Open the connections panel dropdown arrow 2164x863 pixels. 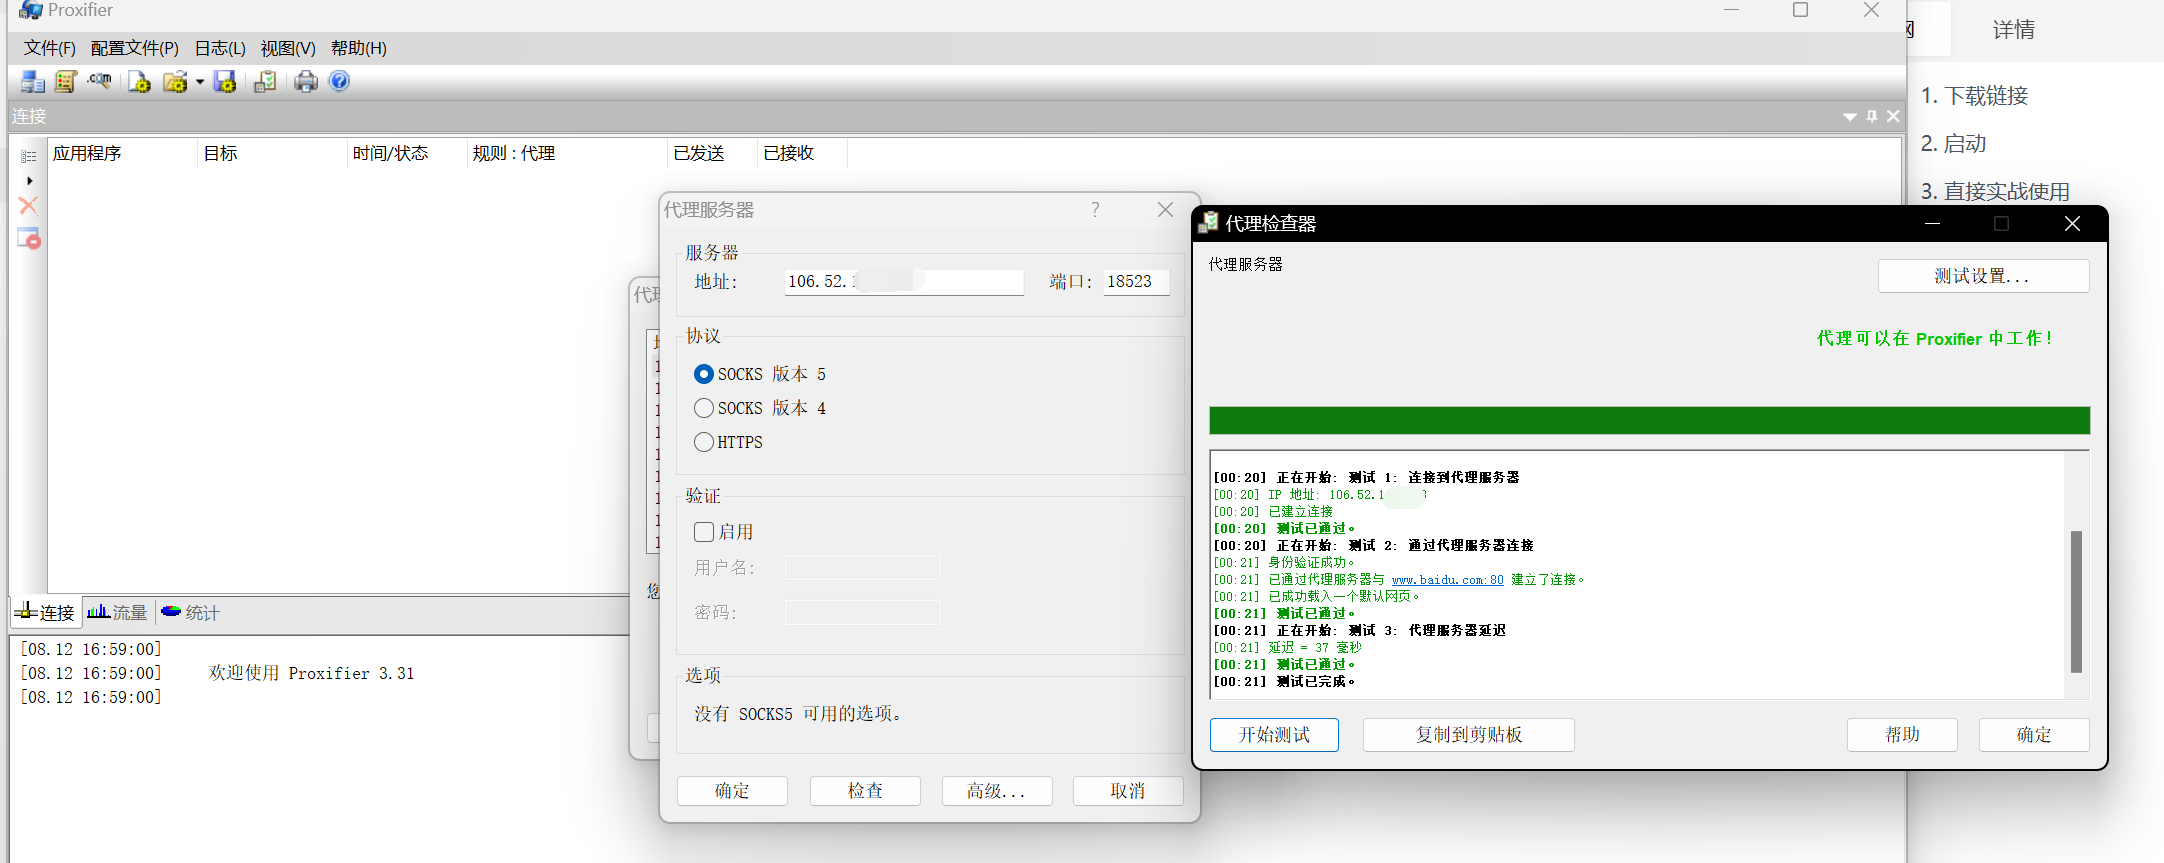click(1850, 117)
